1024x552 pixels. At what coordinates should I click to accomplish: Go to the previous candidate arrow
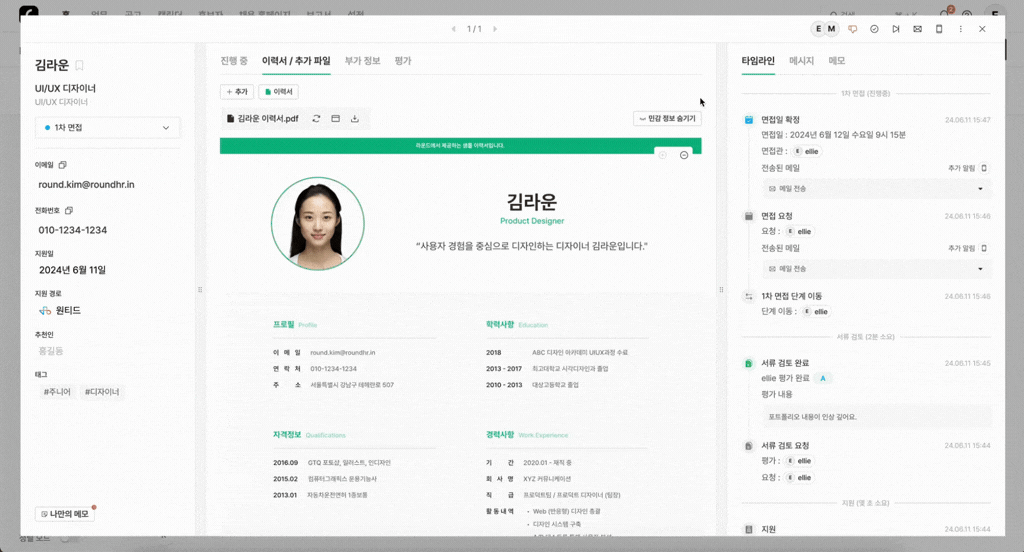coord(454,29)
